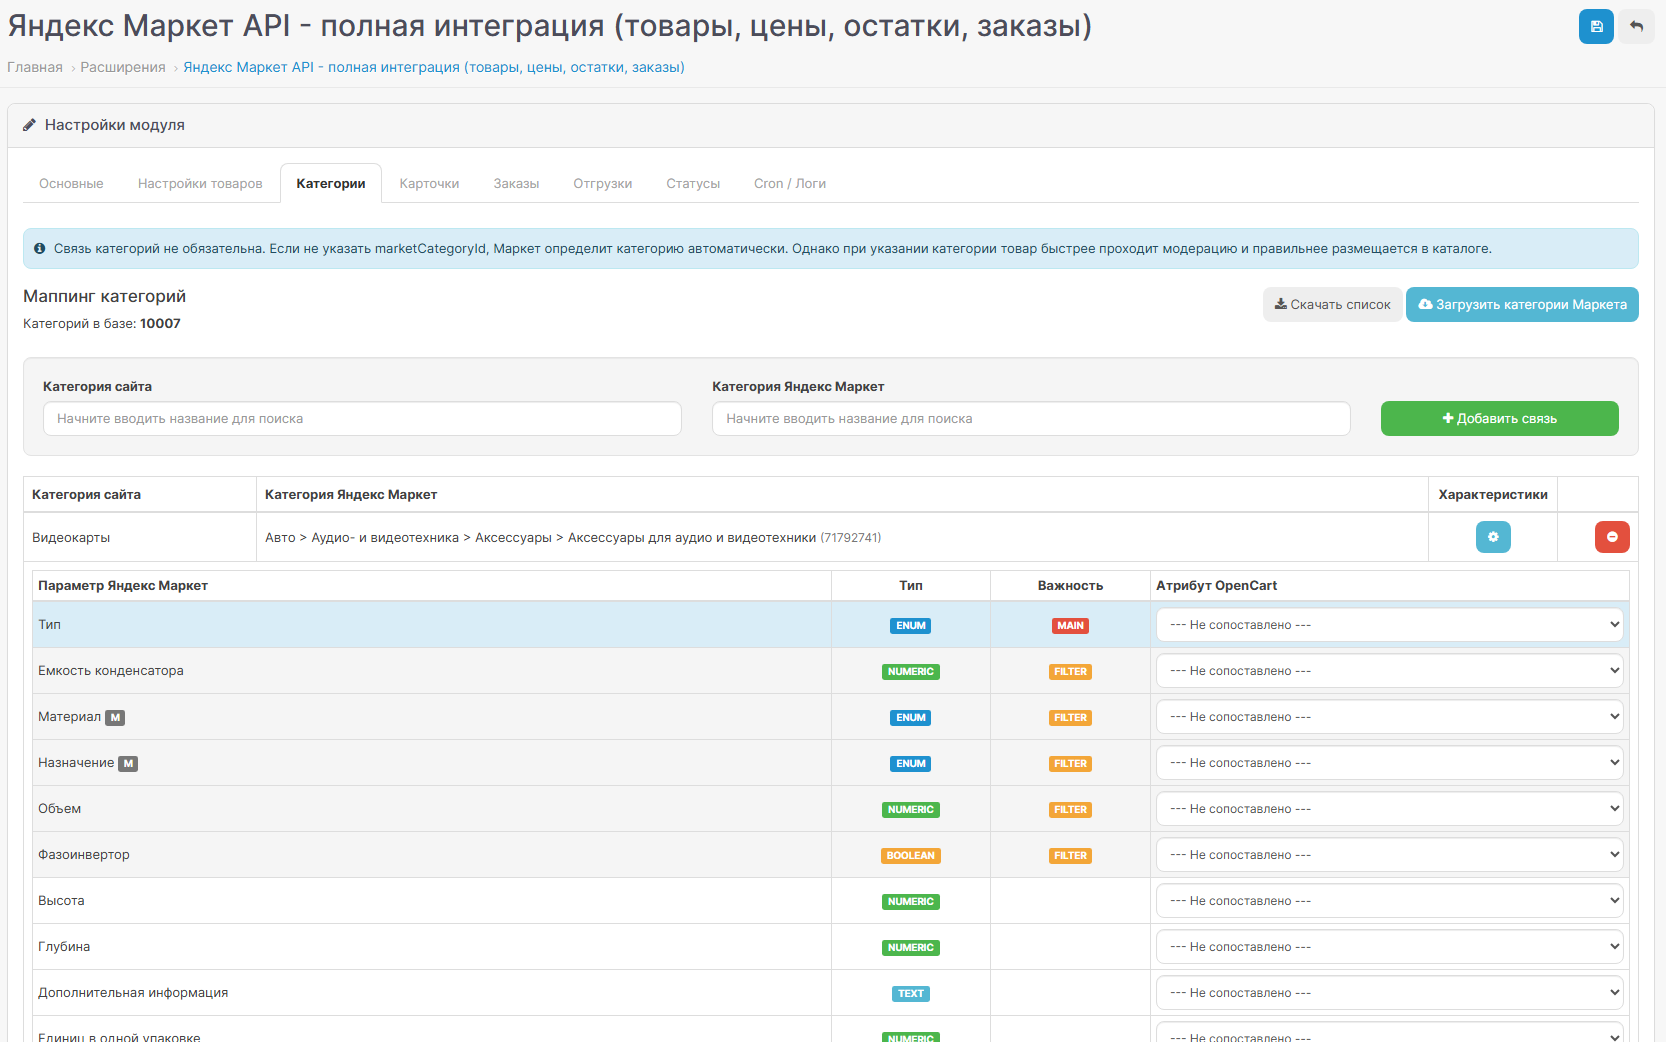This screenshot has width=1666, height=1042.
Task: Click the Дополнительная информация parameter name
Action: click(133, 993)
